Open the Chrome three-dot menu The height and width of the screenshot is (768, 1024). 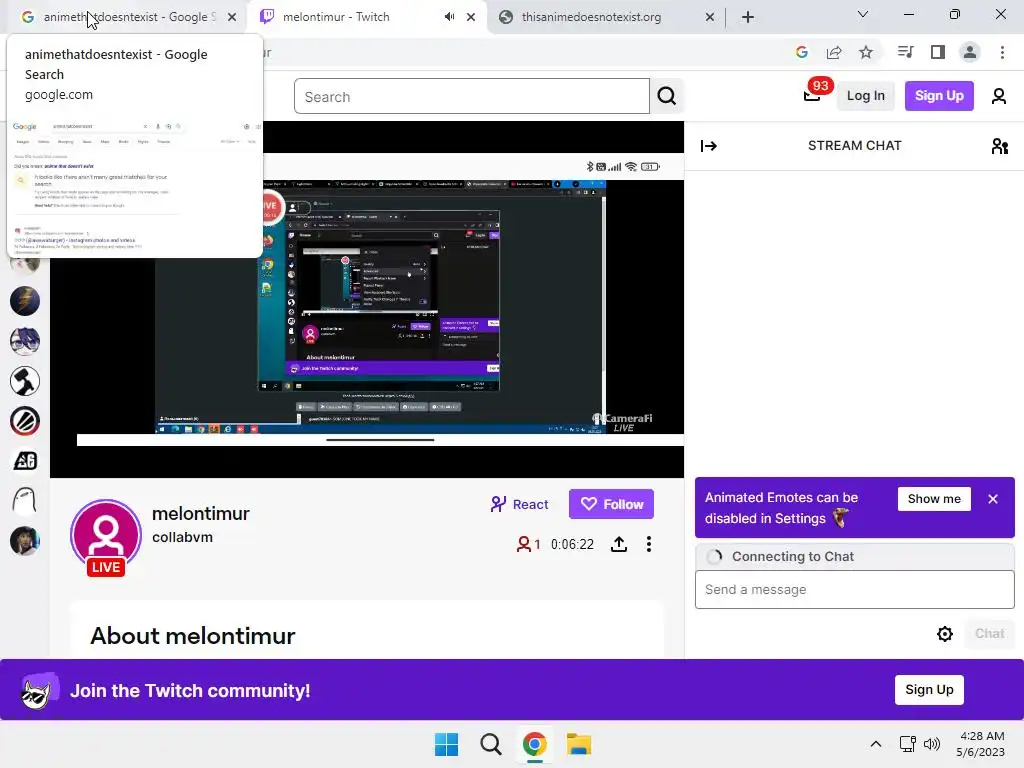[x=1002, y=52]
